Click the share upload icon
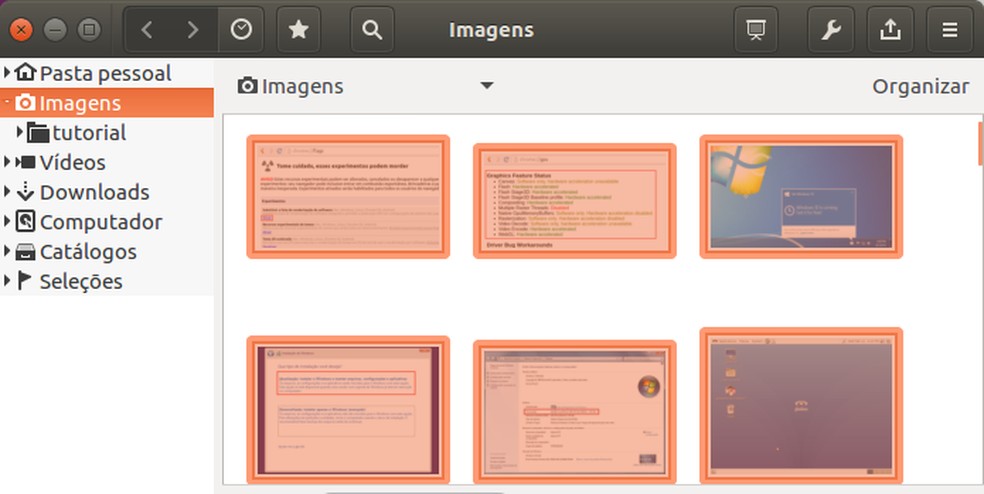984x494 pixels. pyautogui.click(x=890, y=30)
